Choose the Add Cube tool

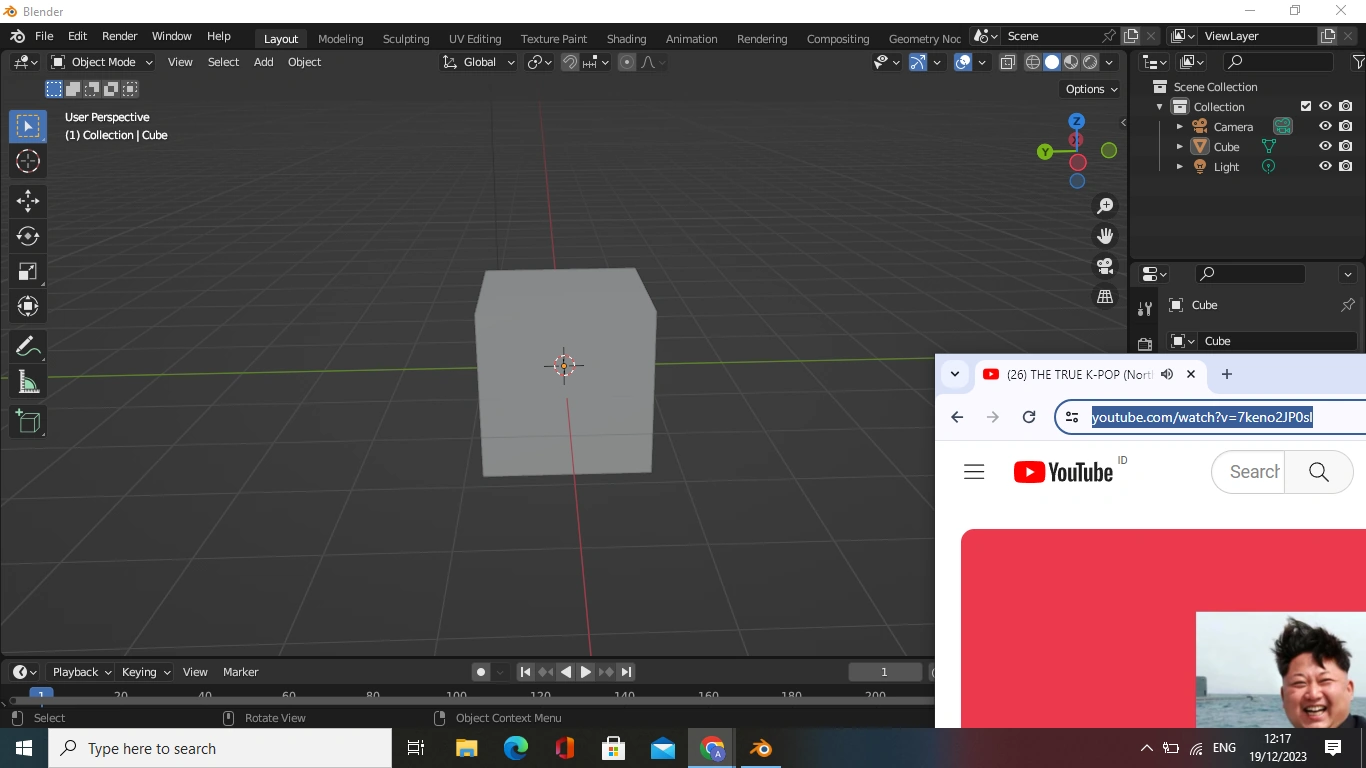[28, 422]
